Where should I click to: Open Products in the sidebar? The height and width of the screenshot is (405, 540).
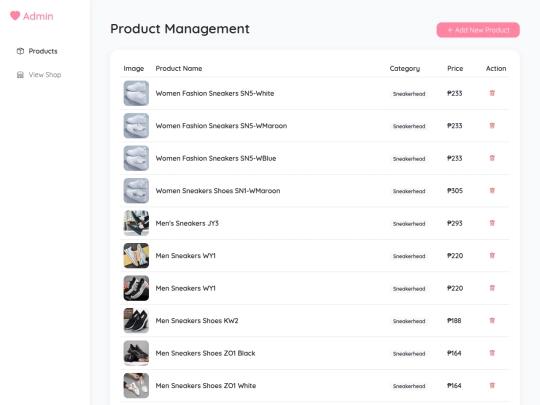tap(37, 51)
